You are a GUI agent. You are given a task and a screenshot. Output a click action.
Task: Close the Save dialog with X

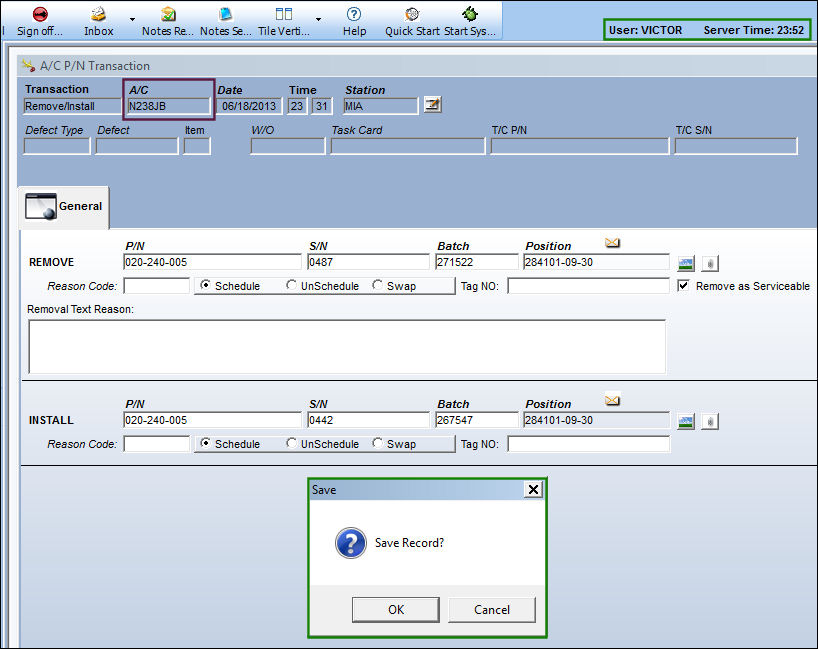pos(533,489)
